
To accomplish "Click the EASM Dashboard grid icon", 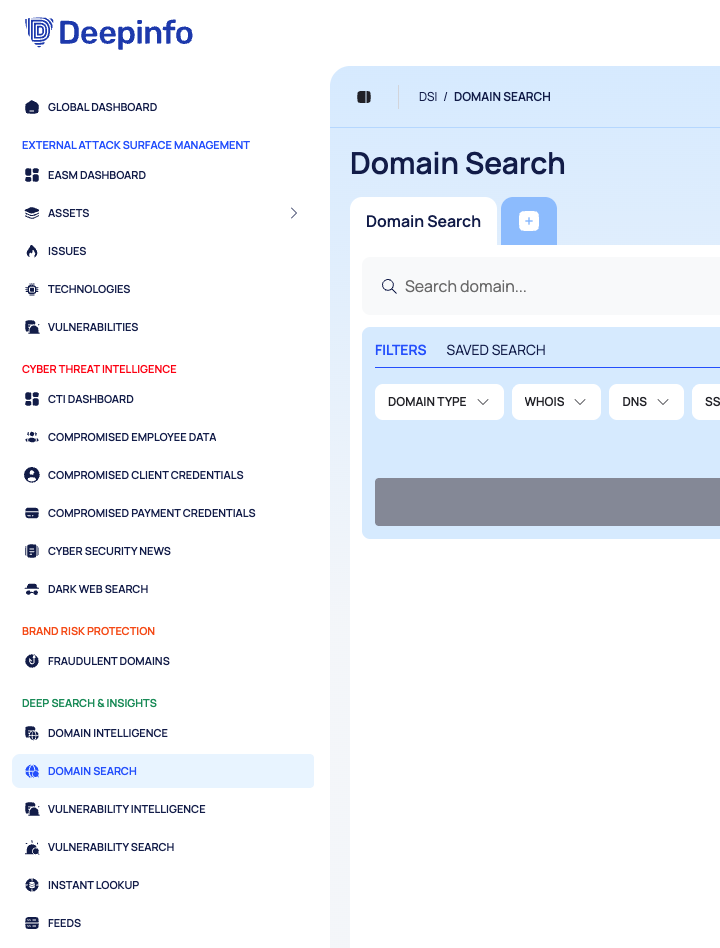I will click(32, 175).
